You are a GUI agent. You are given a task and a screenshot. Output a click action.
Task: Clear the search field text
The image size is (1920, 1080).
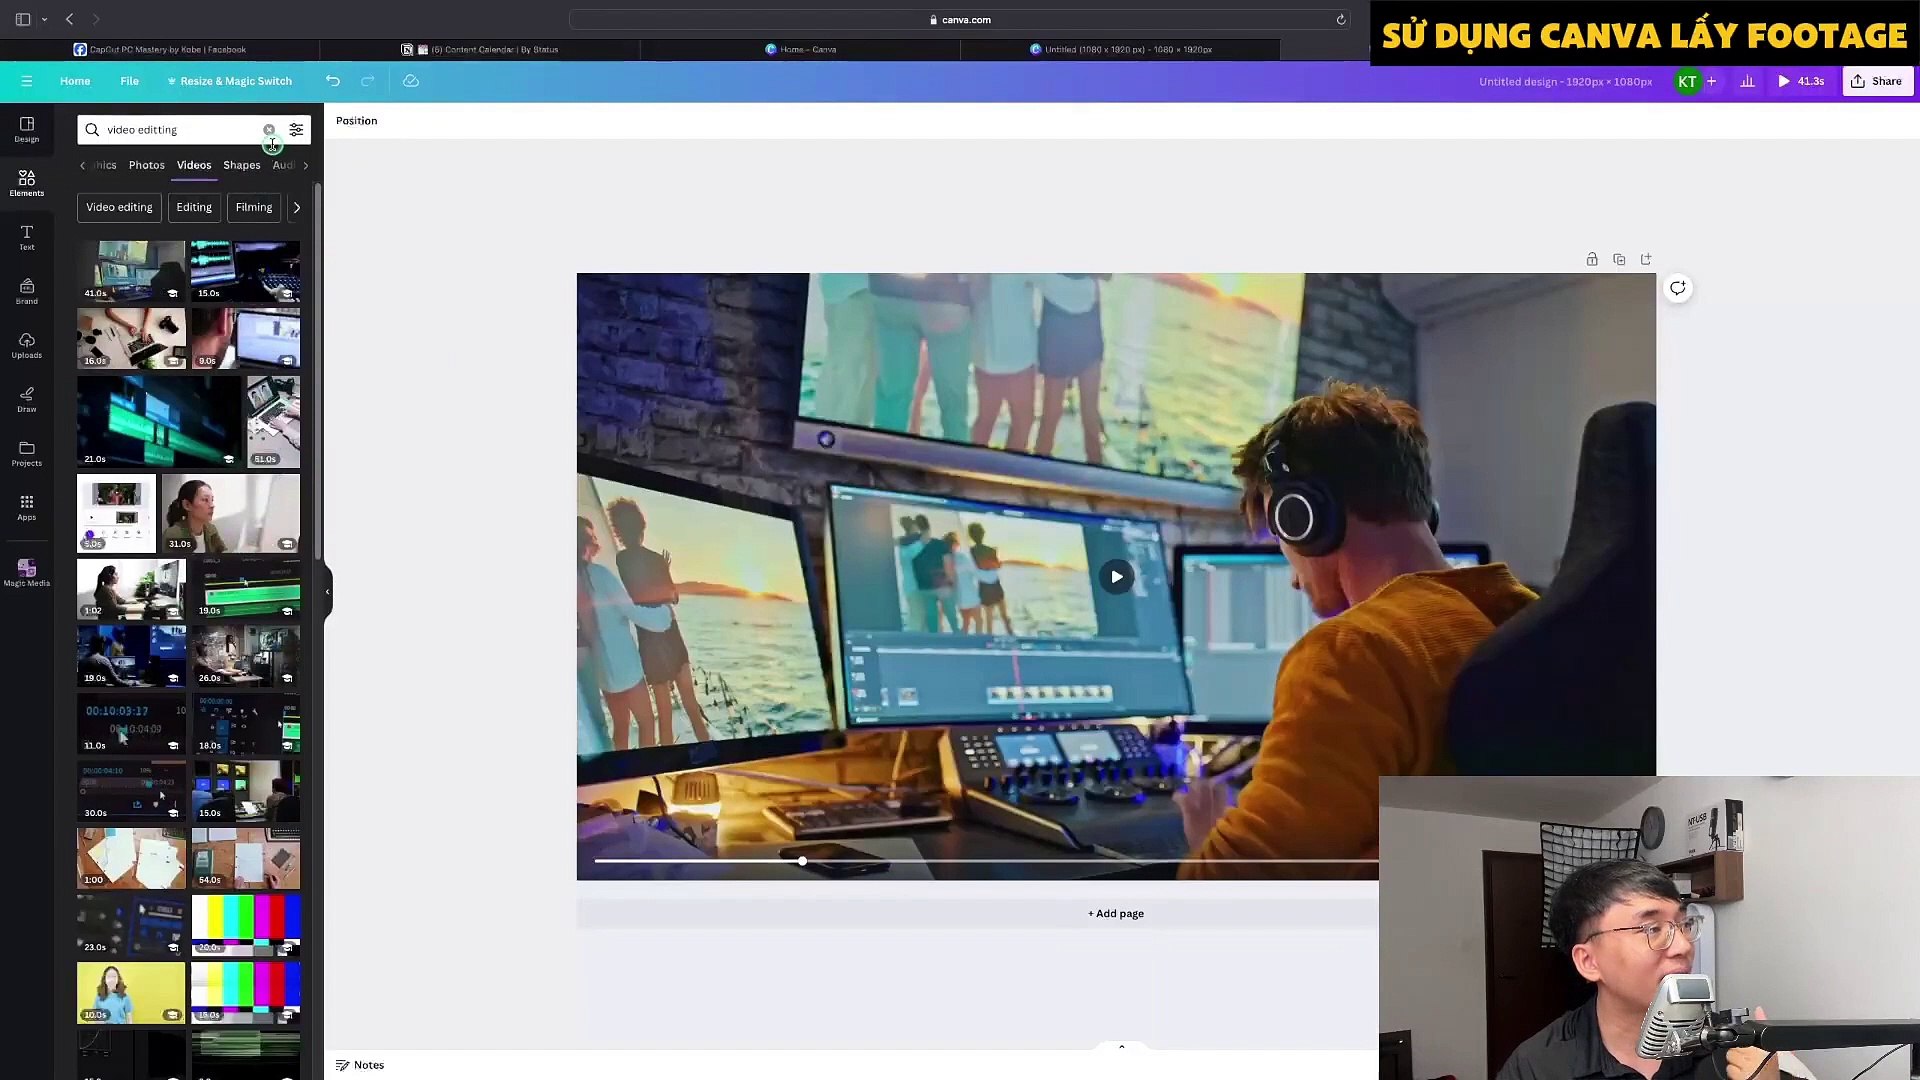coord(269,130)
